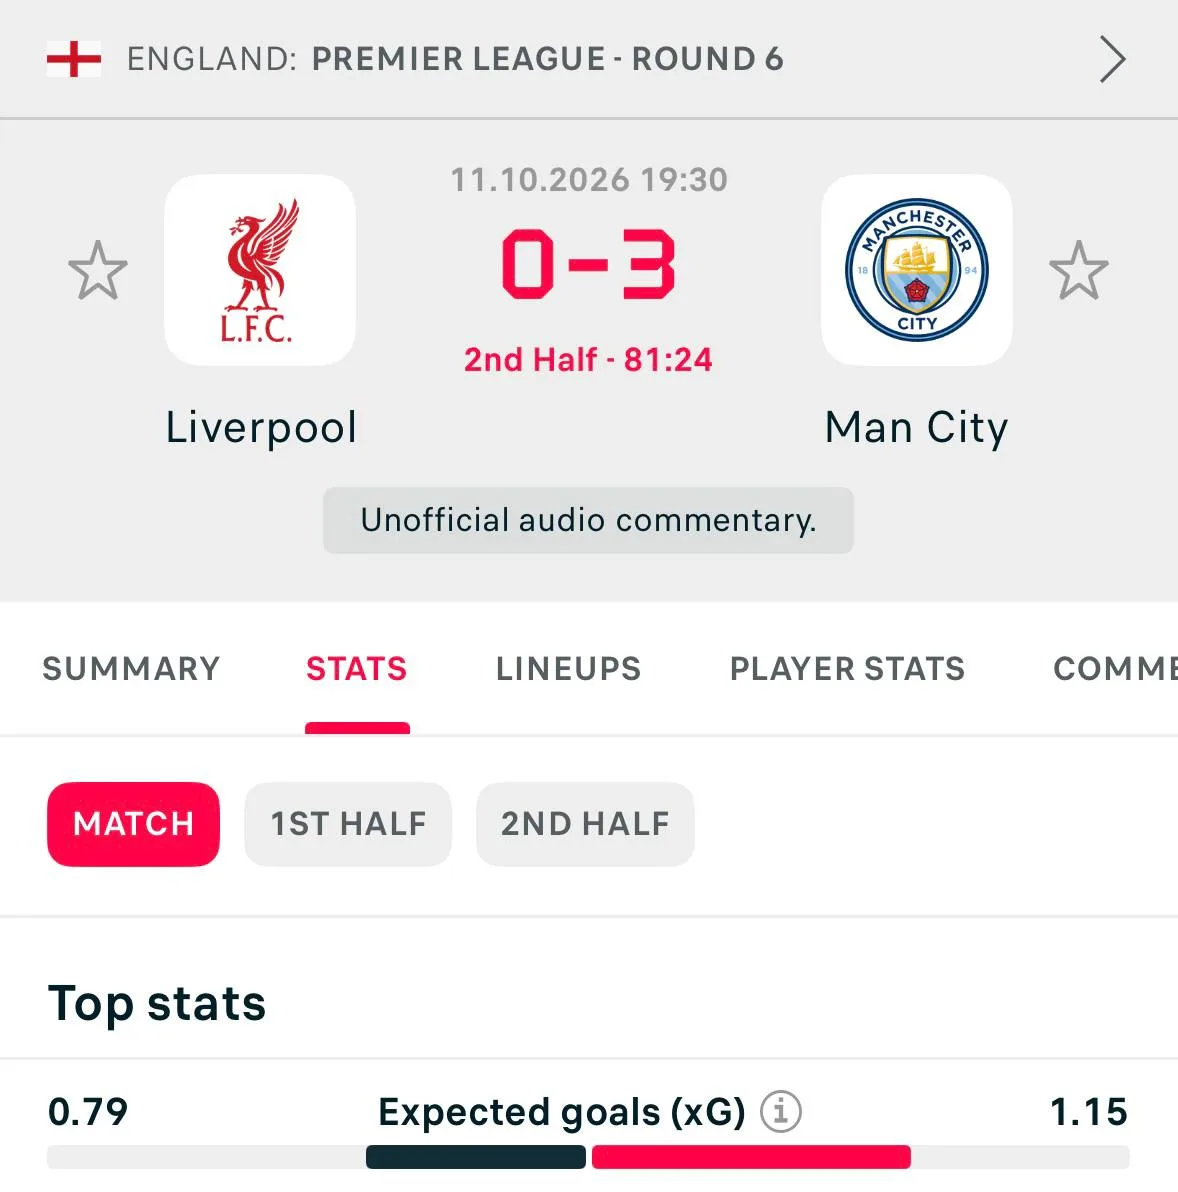Image resolution: width=1178 pixels, height=1192 pixels.
Task: Switch to the Summary tab
Action: (x=131, y=669)
